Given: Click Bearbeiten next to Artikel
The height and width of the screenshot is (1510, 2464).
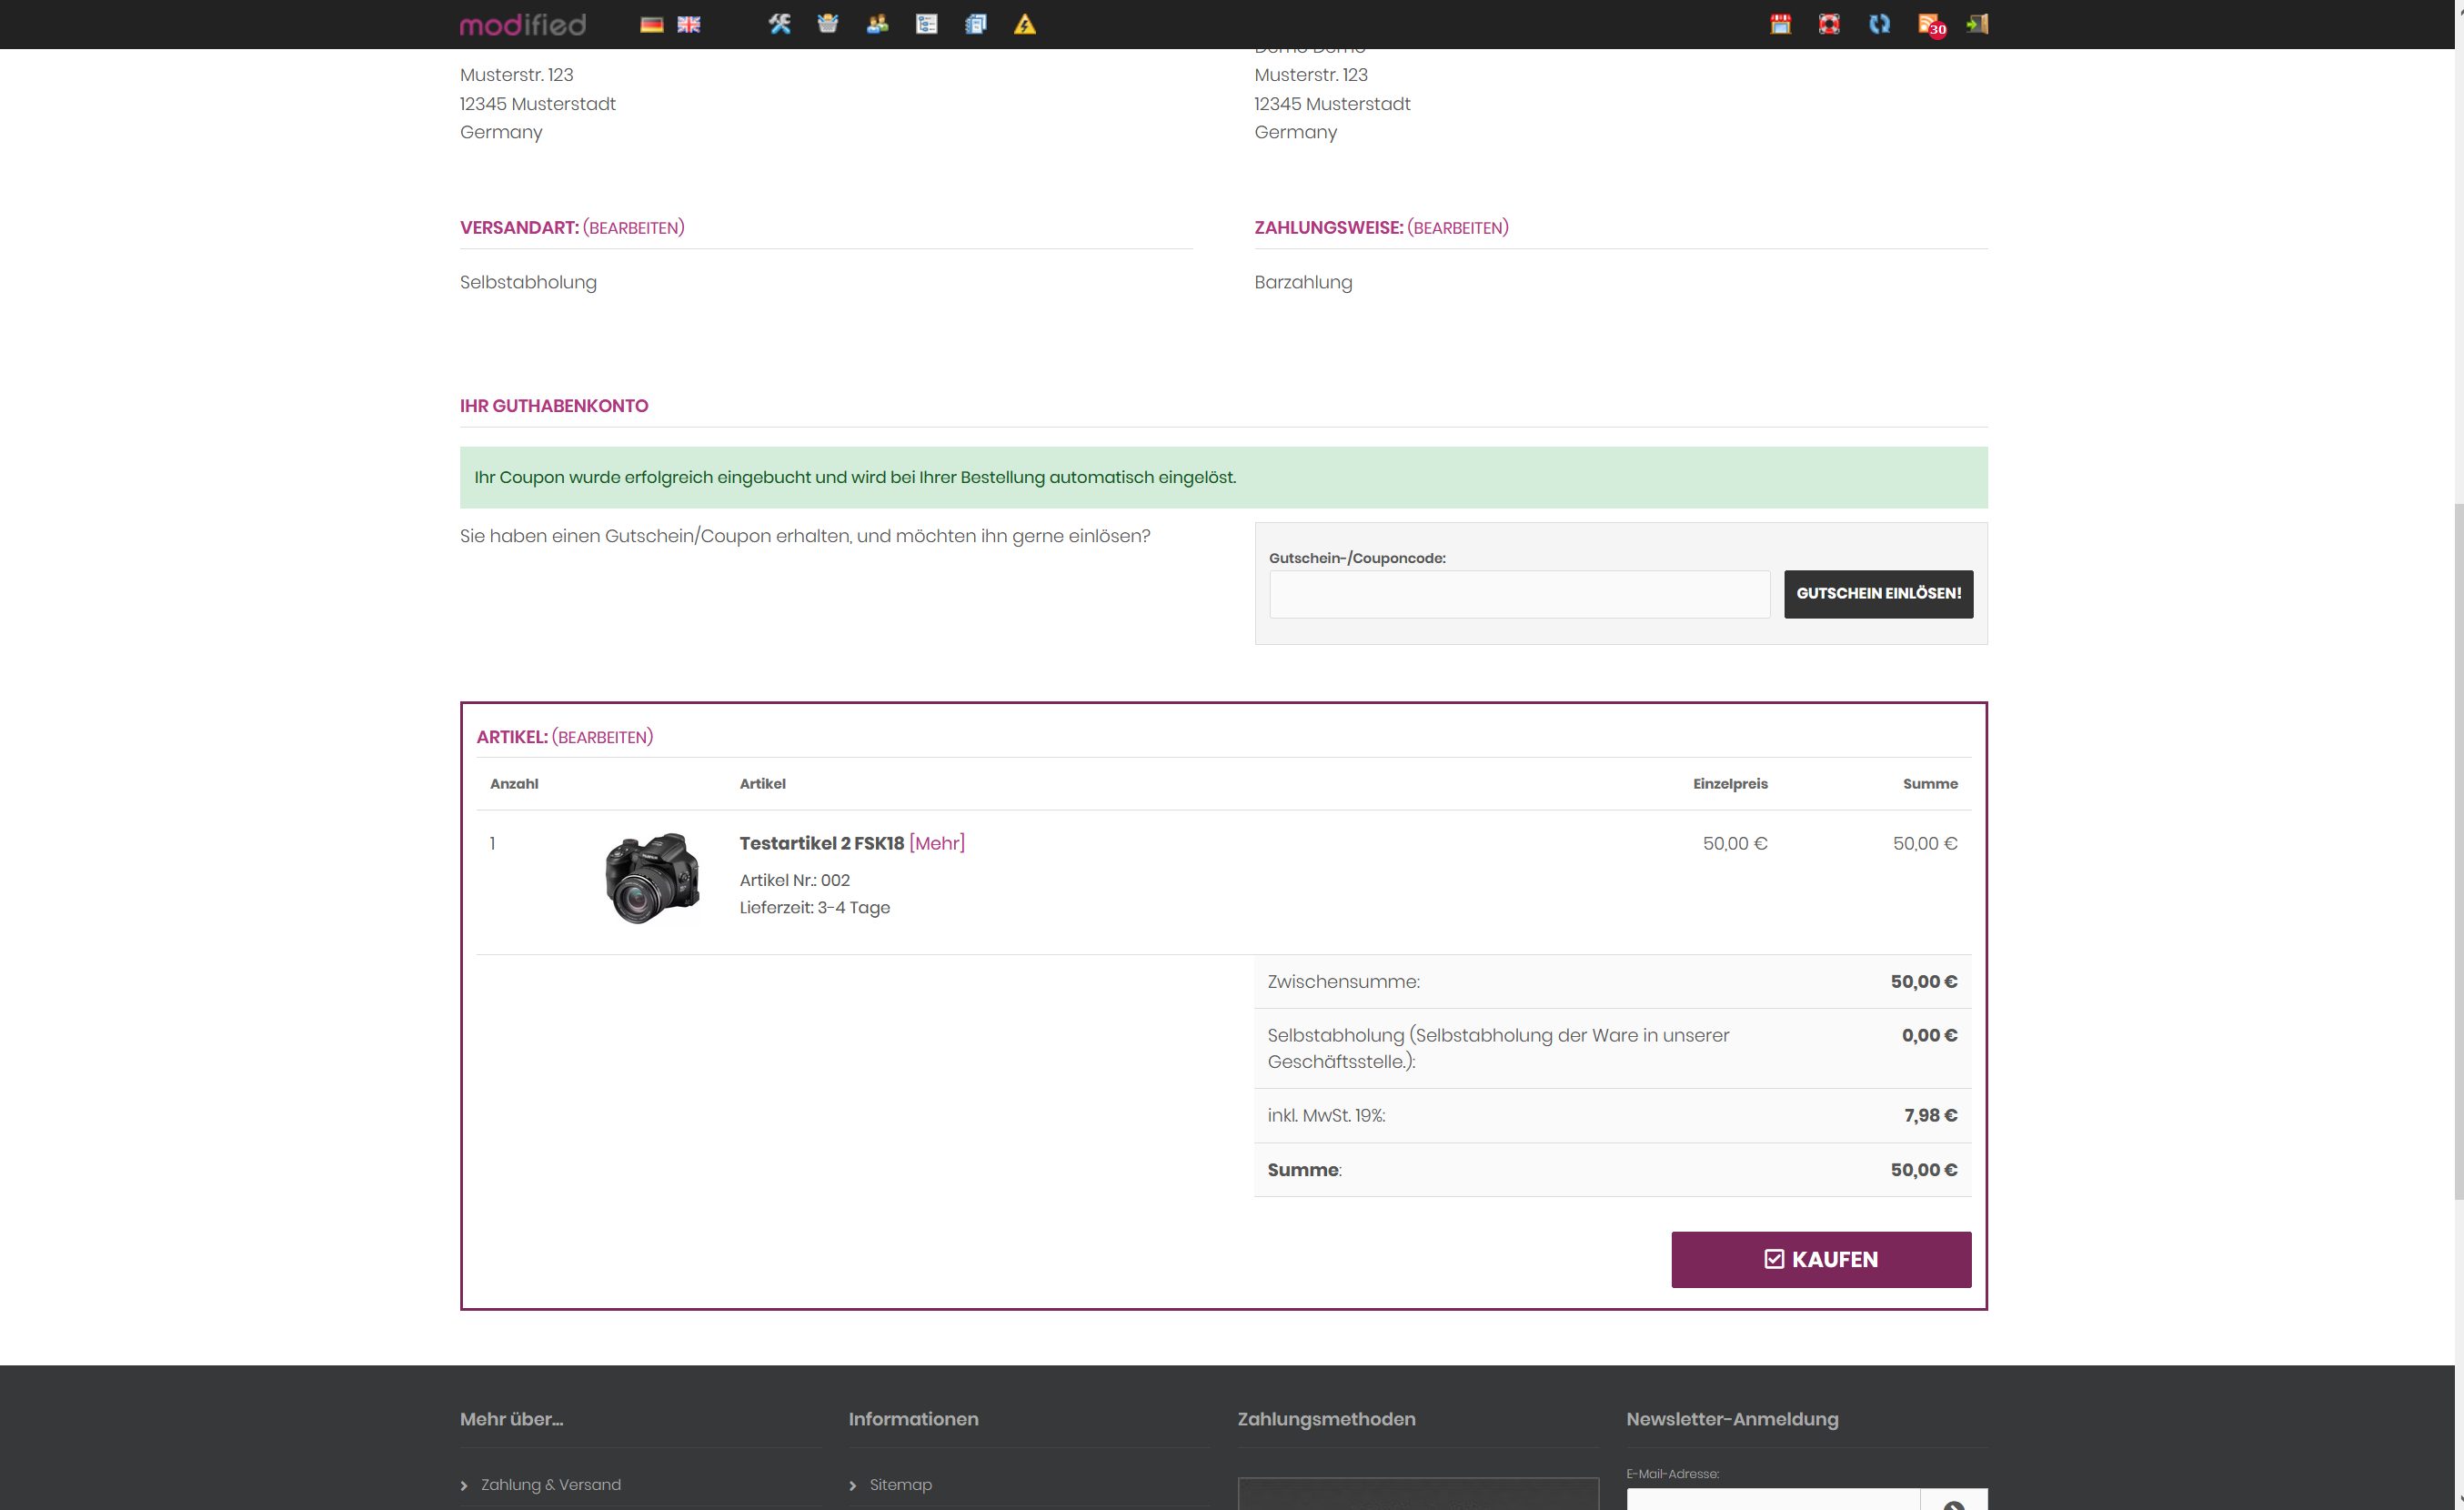Looking at the screenshot, I should pos(602,737).
